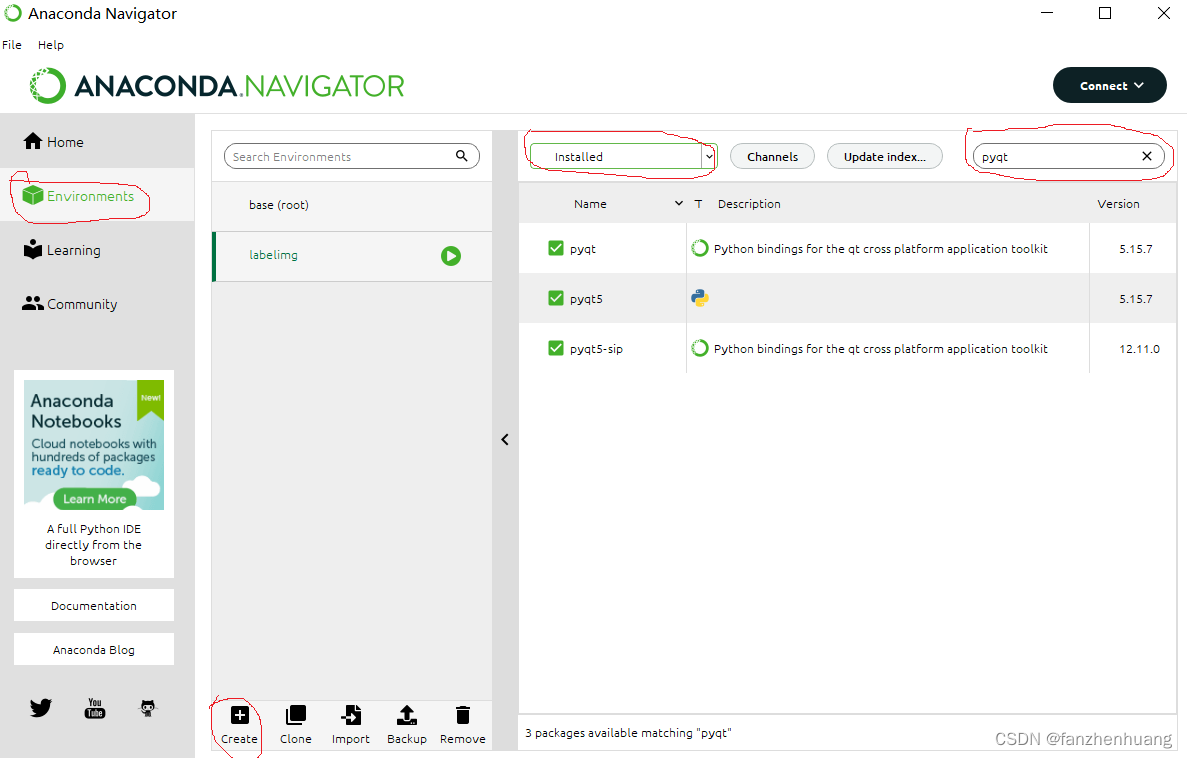Select the labelimg environment

tap(352, 256)
